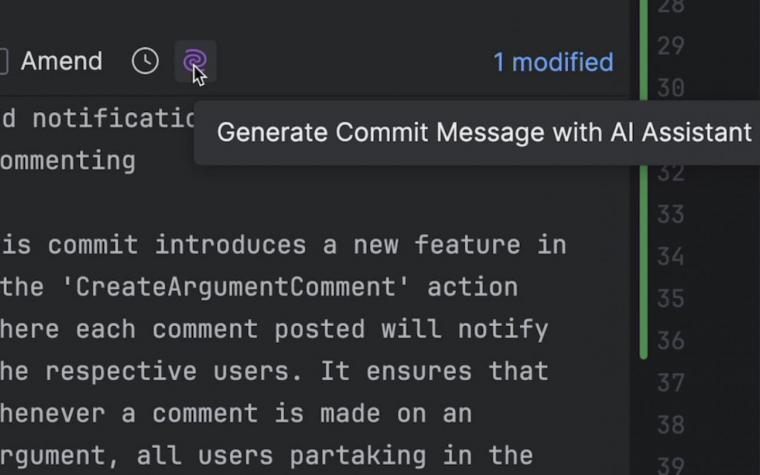760x475 pixels.
Task: Click the 'commit introduces a new feature' line
Action: pyautogui.click(x=283, y=245)
